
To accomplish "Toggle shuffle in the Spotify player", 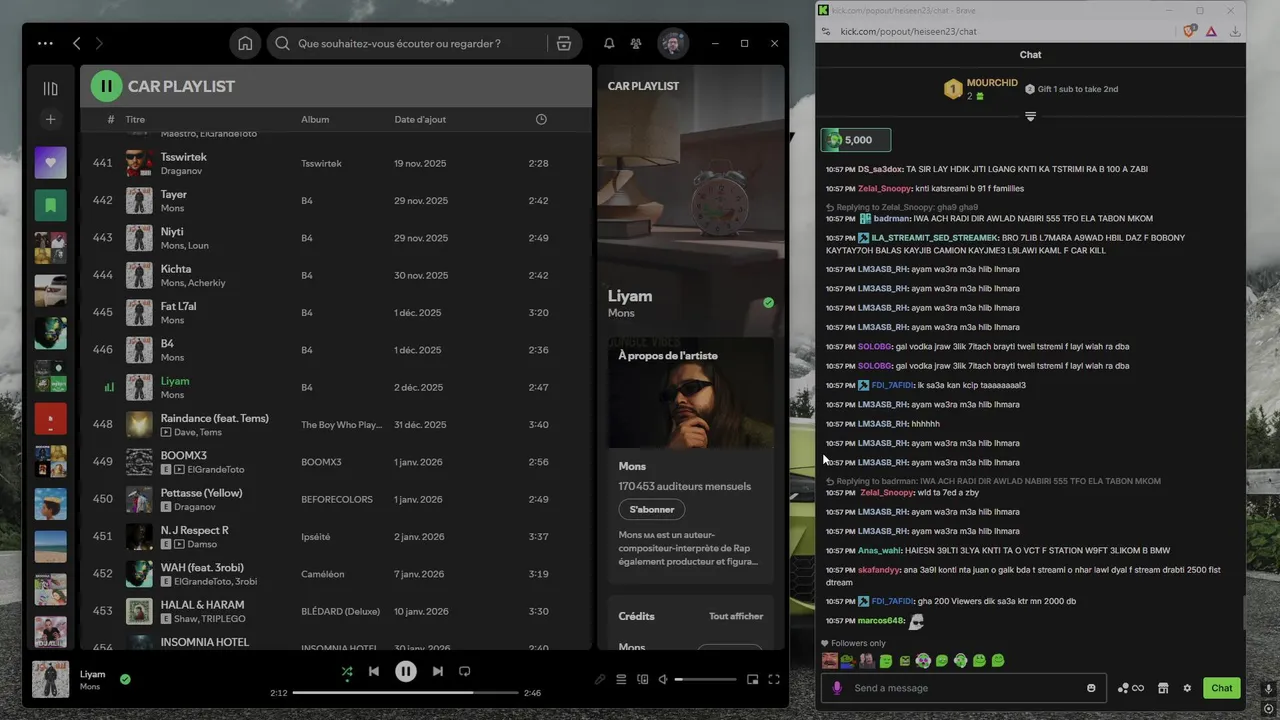I will pos(346,672).
